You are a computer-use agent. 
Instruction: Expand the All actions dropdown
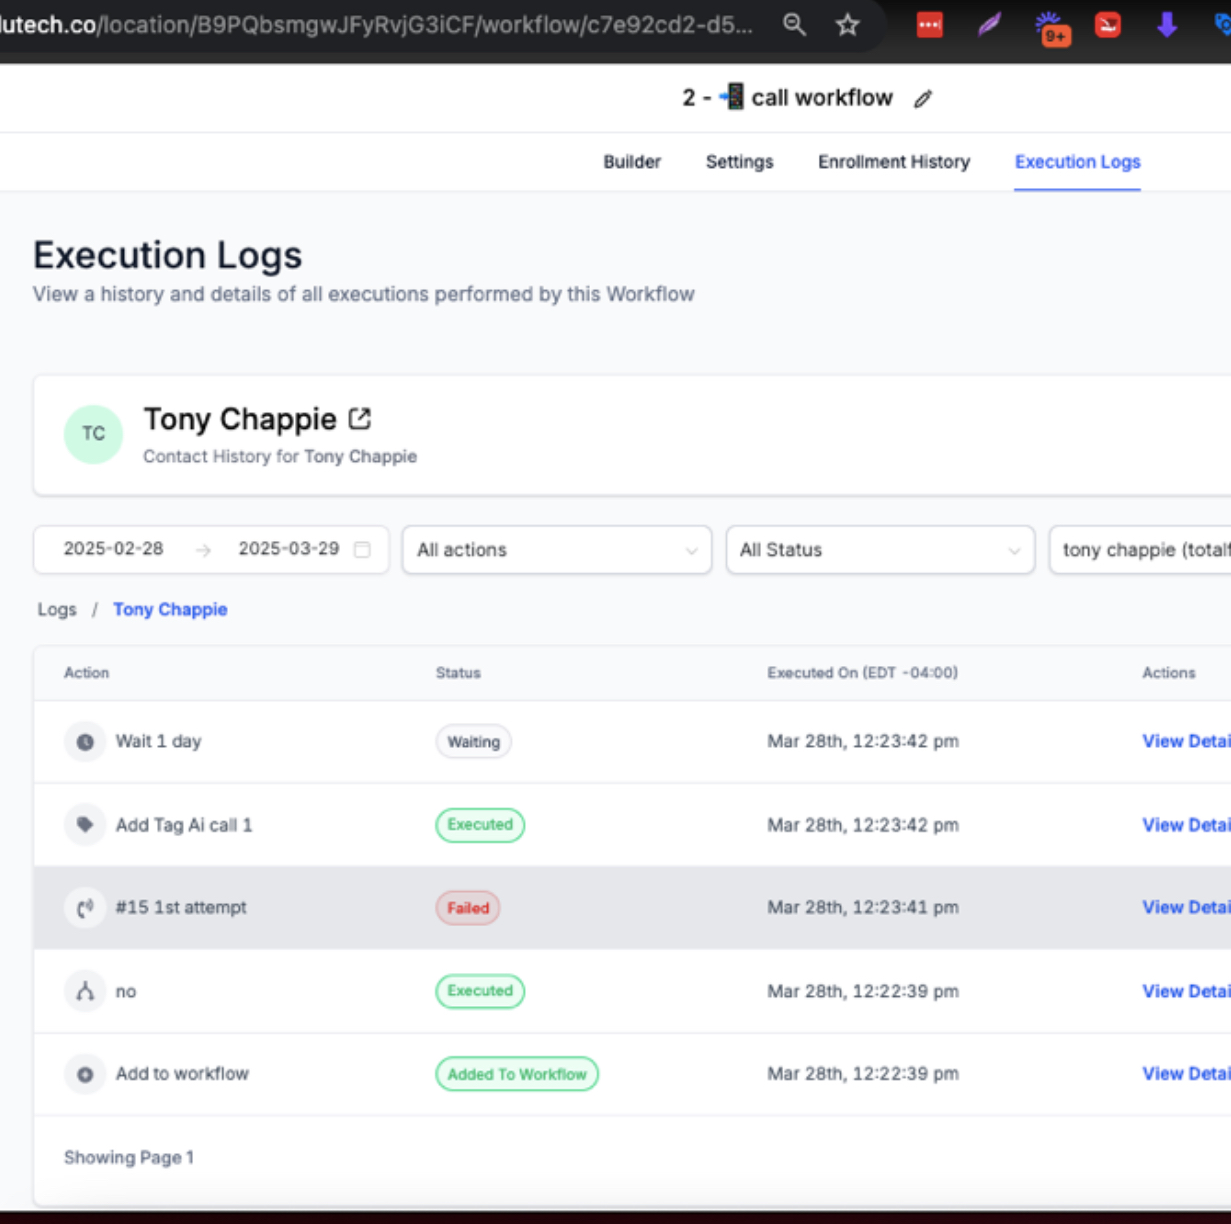pos(556,550)
